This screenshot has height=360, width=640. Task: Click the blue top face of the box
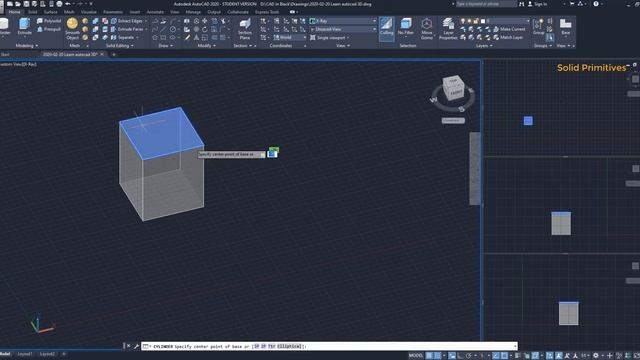click(x=162, y=133)
